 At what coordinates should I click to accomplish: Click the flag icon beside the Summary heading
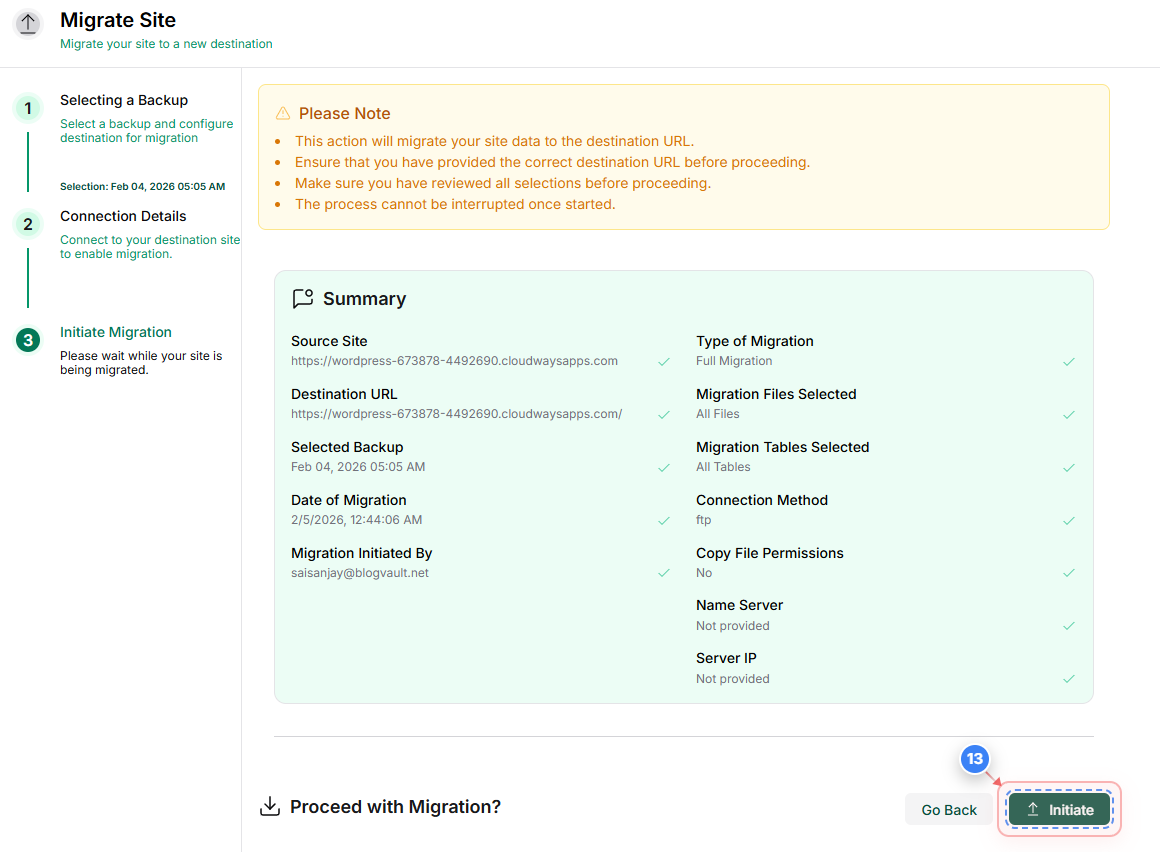(303, 298)
